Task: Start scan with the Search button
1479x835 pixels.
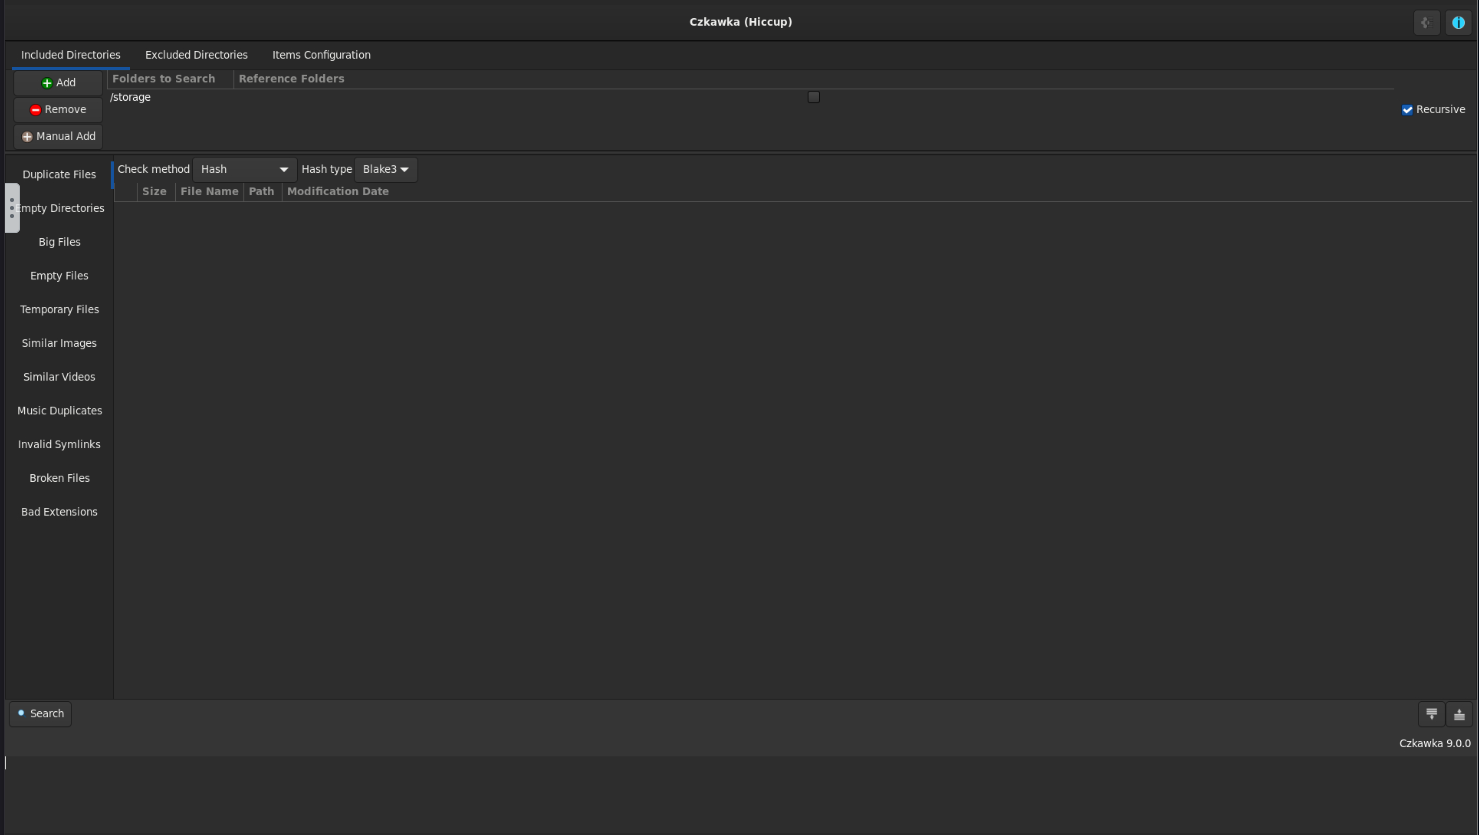Action: (41, 714)
